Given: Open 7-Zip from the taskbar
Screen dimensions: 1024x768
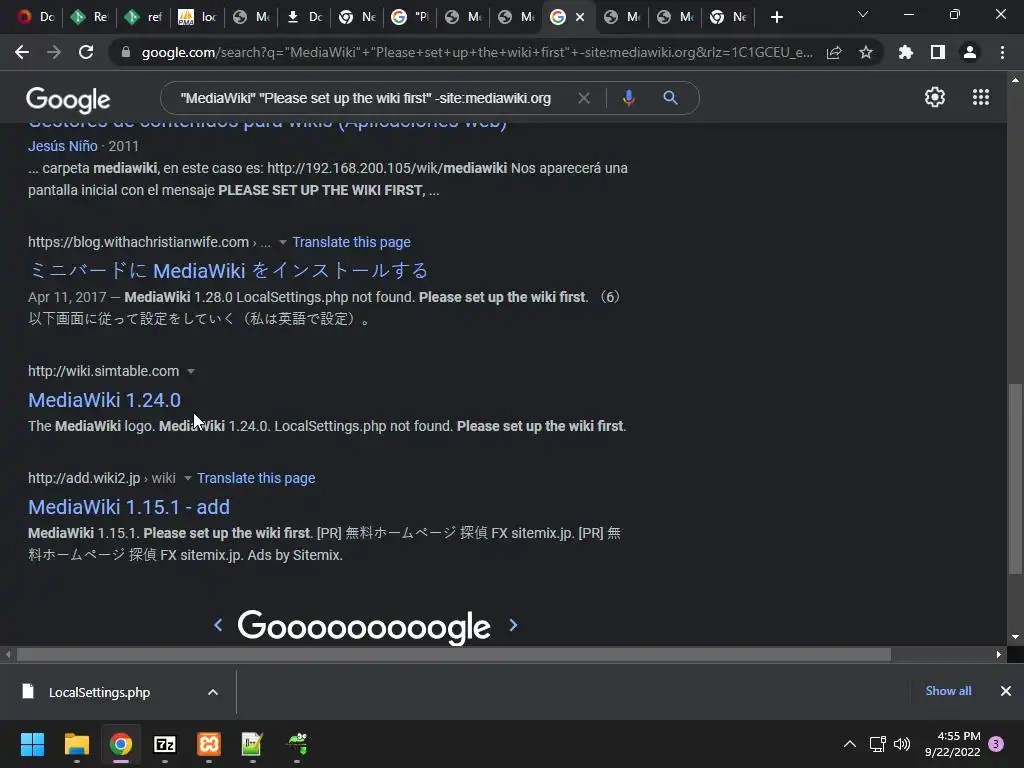Looking at the screenshot, I should click(x=165, y=744).
